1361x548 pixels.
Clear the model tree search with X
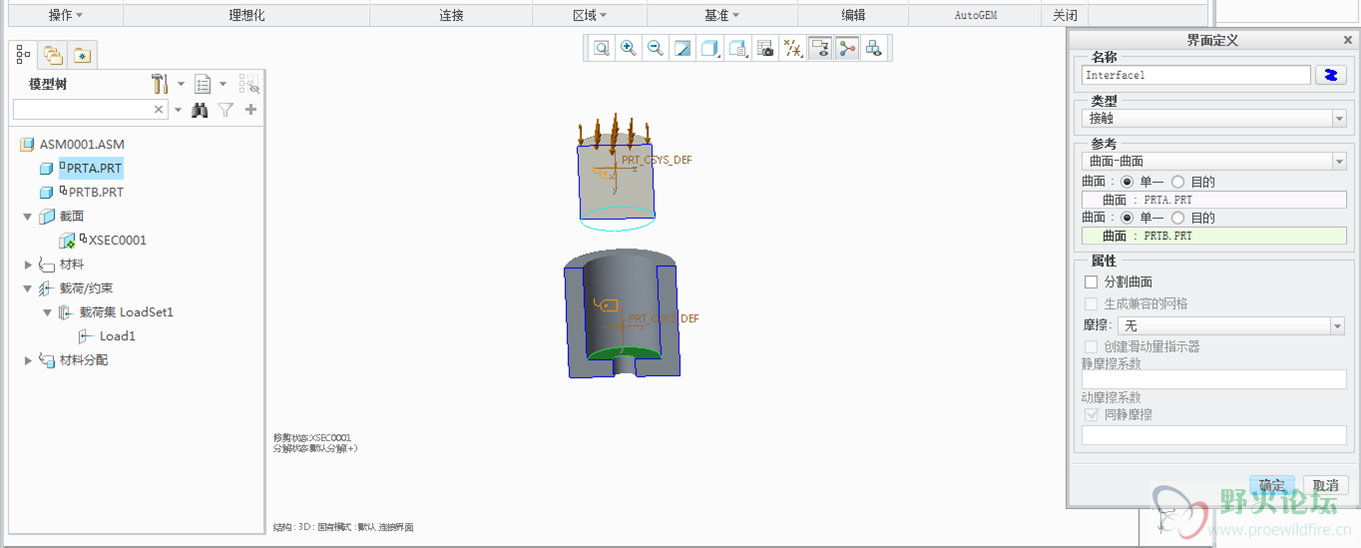click(x=159, y=110)
